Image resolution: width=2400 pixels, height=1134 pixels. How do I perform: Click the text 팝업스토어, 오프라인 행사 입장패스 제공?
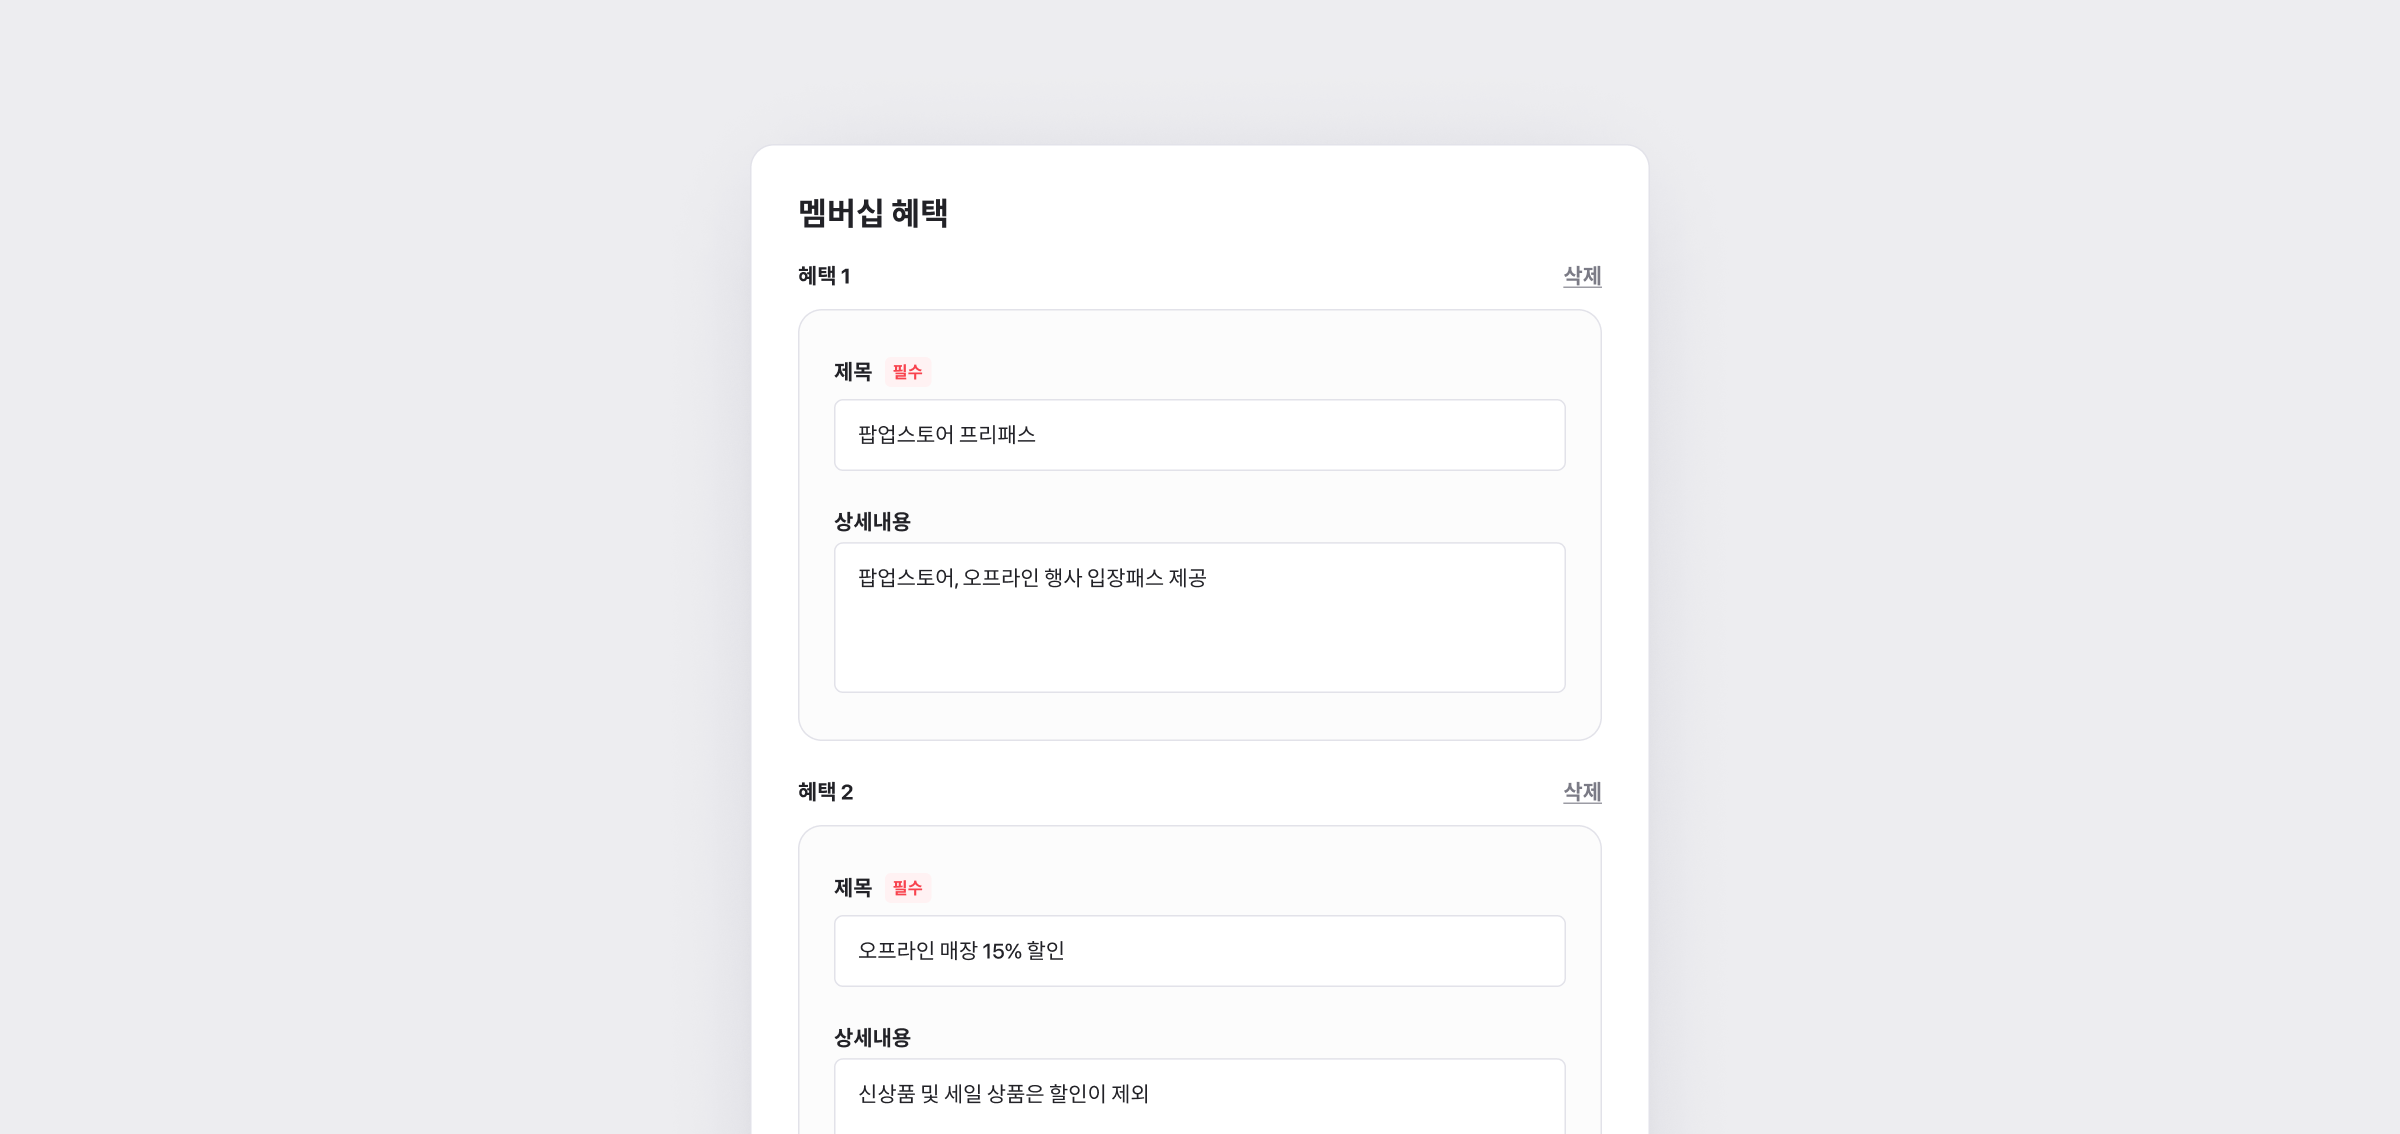[x=1032, y=578]
